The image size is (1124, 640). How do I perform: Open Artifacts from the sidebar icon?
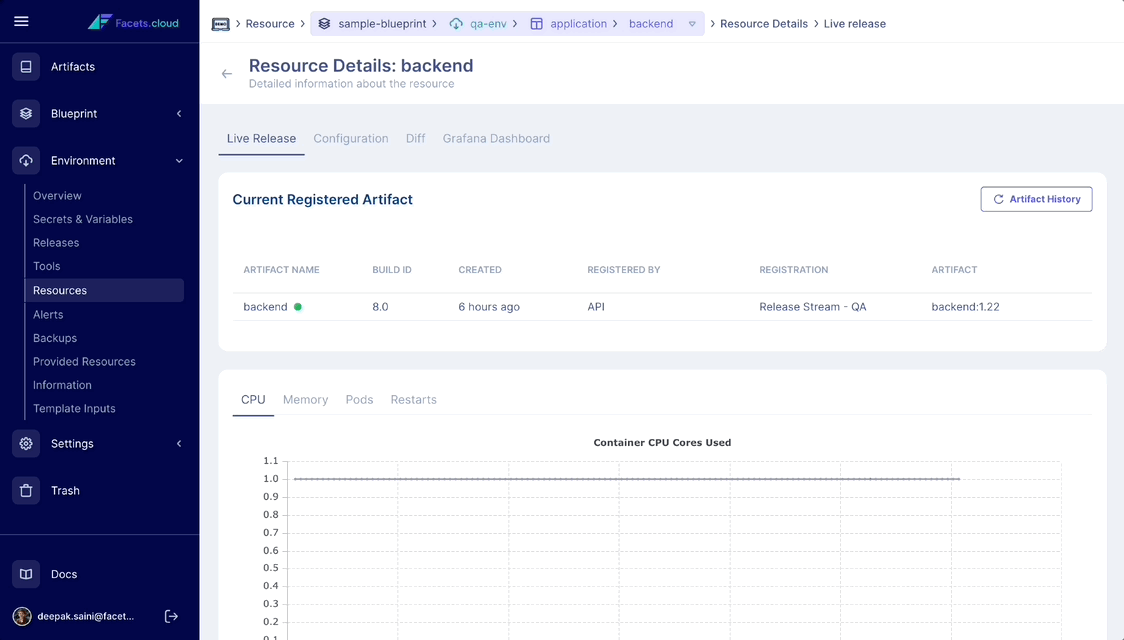pyautogui.click(x=26, y=67)
